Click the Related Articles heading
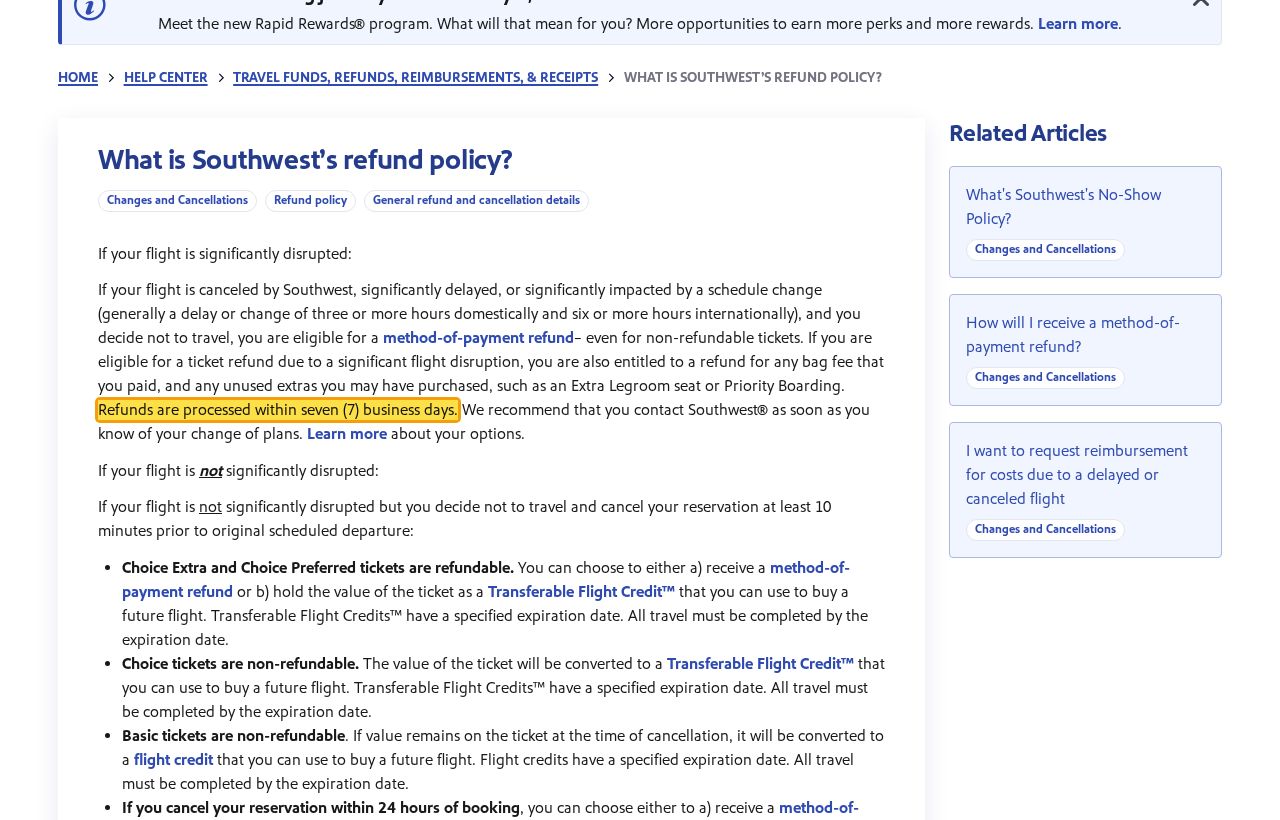 (x=1028, y=133)
